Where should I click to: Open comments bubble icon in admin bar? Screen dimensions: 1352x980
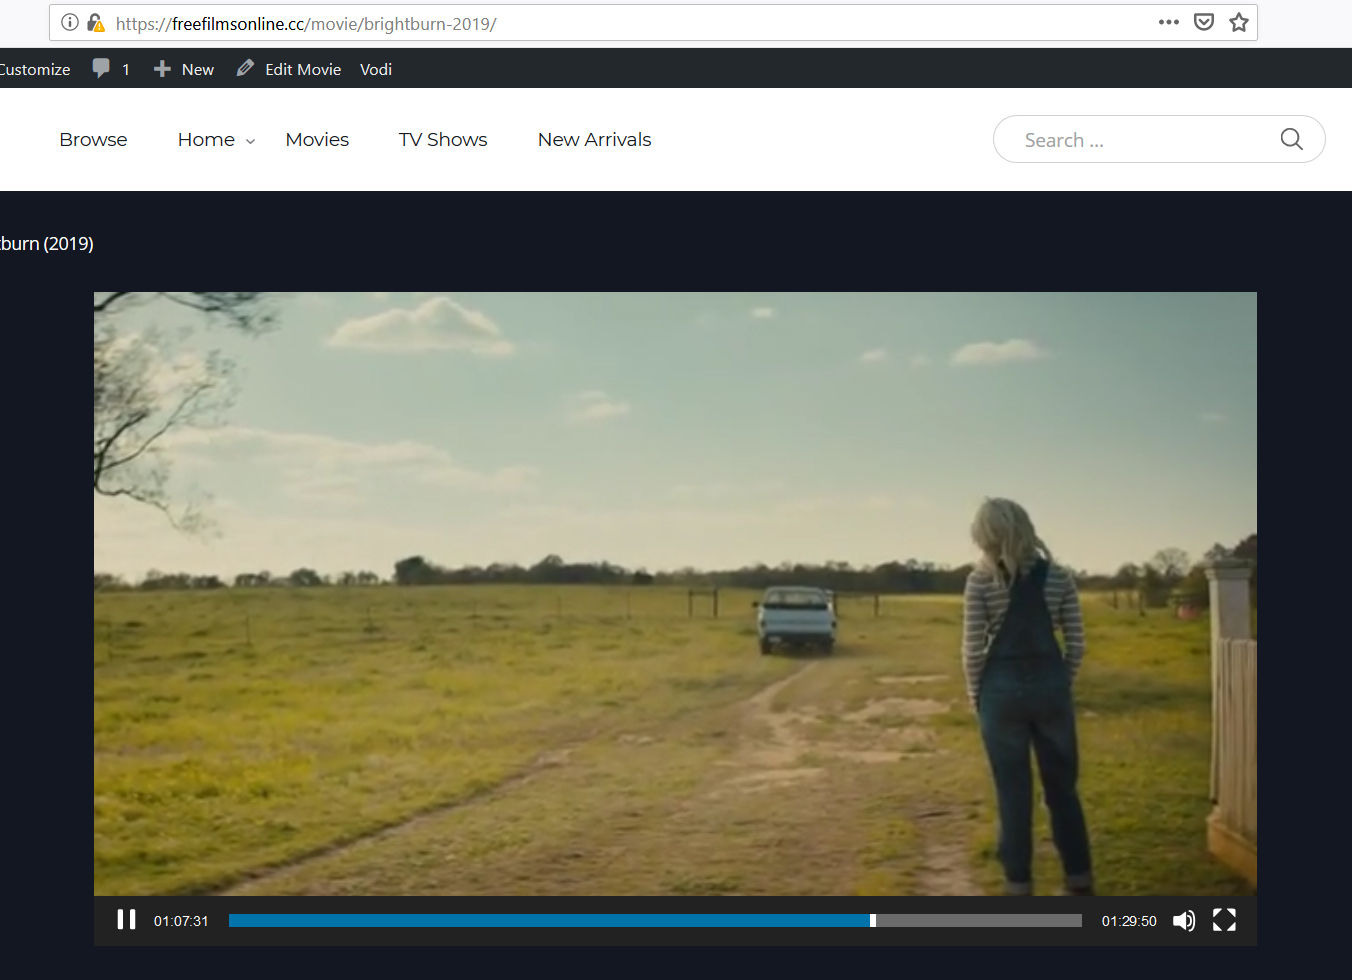pyautogui.click(x=101, y=68)
